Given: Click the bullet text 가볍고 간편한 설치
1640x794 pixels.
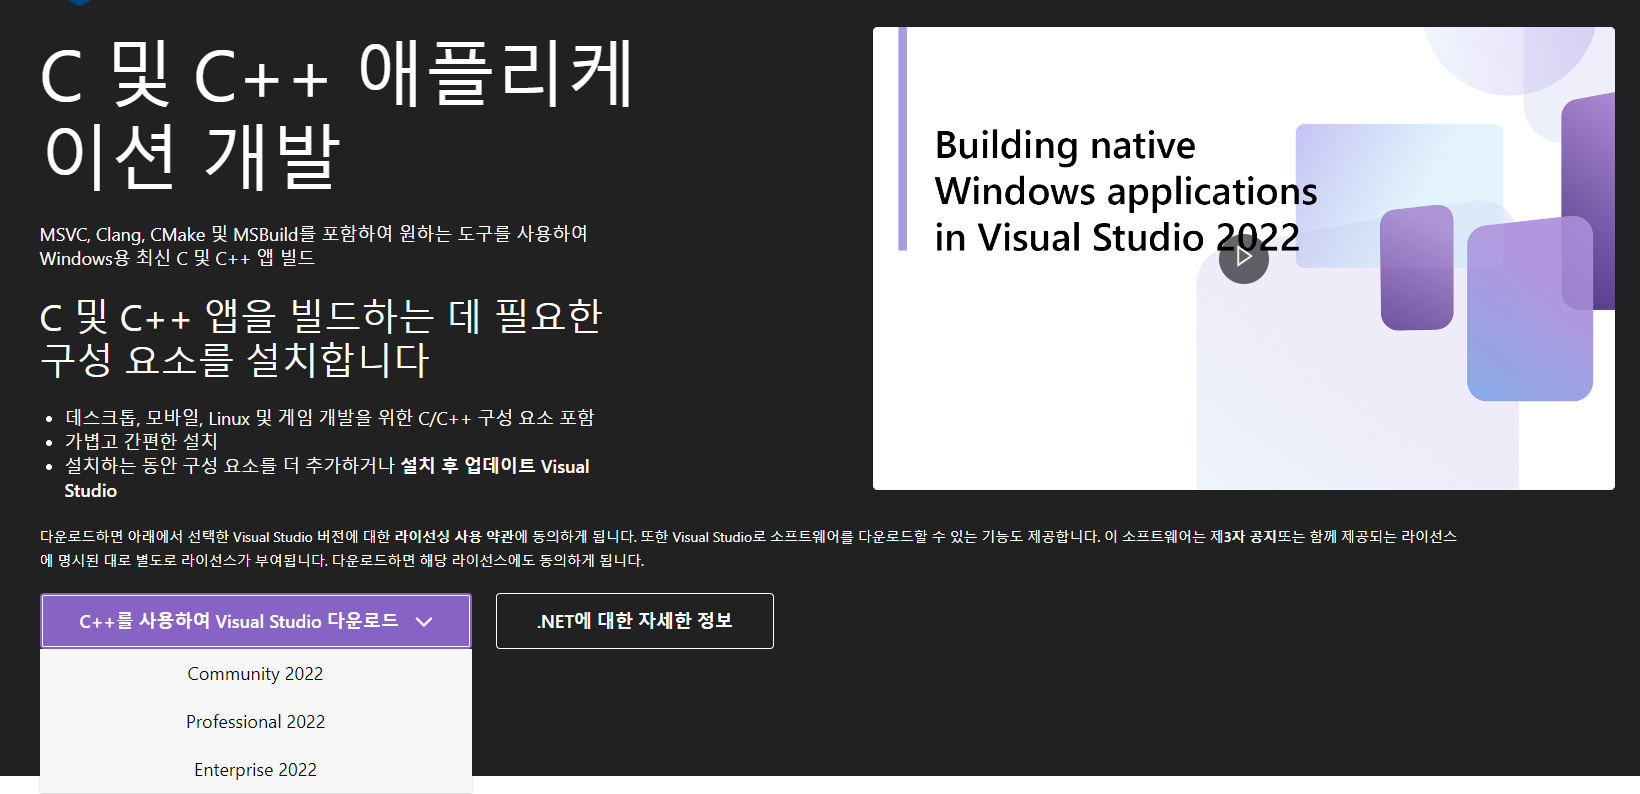Looking at the screenshot, I should (x=141, y=441).
